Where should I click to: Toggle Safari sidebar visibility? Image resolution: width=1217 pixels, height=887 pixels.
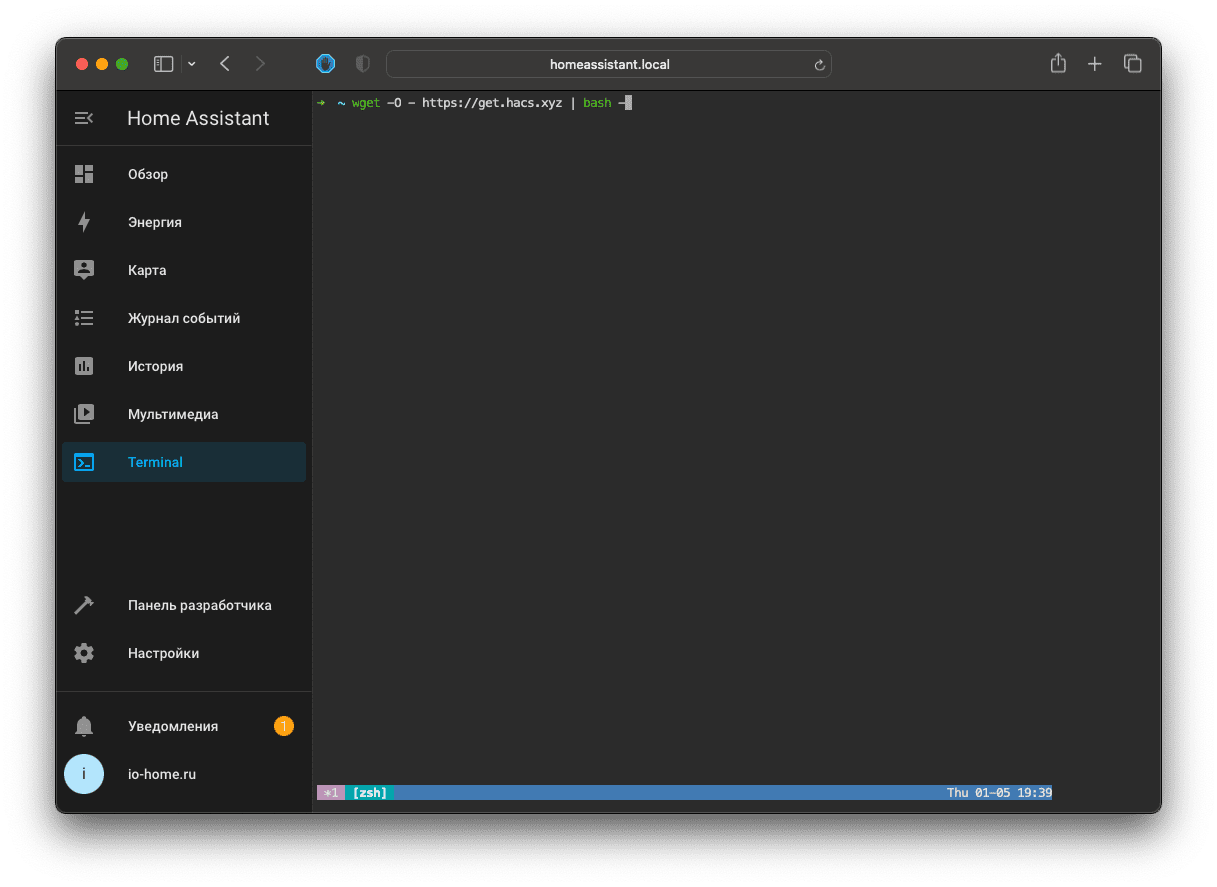(x=162, y=63)
